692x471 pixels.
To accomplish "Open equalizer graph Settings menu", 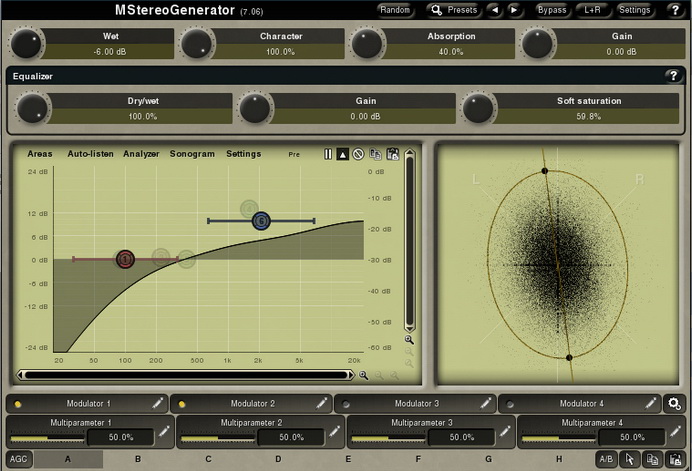I will tap(244, 154).
